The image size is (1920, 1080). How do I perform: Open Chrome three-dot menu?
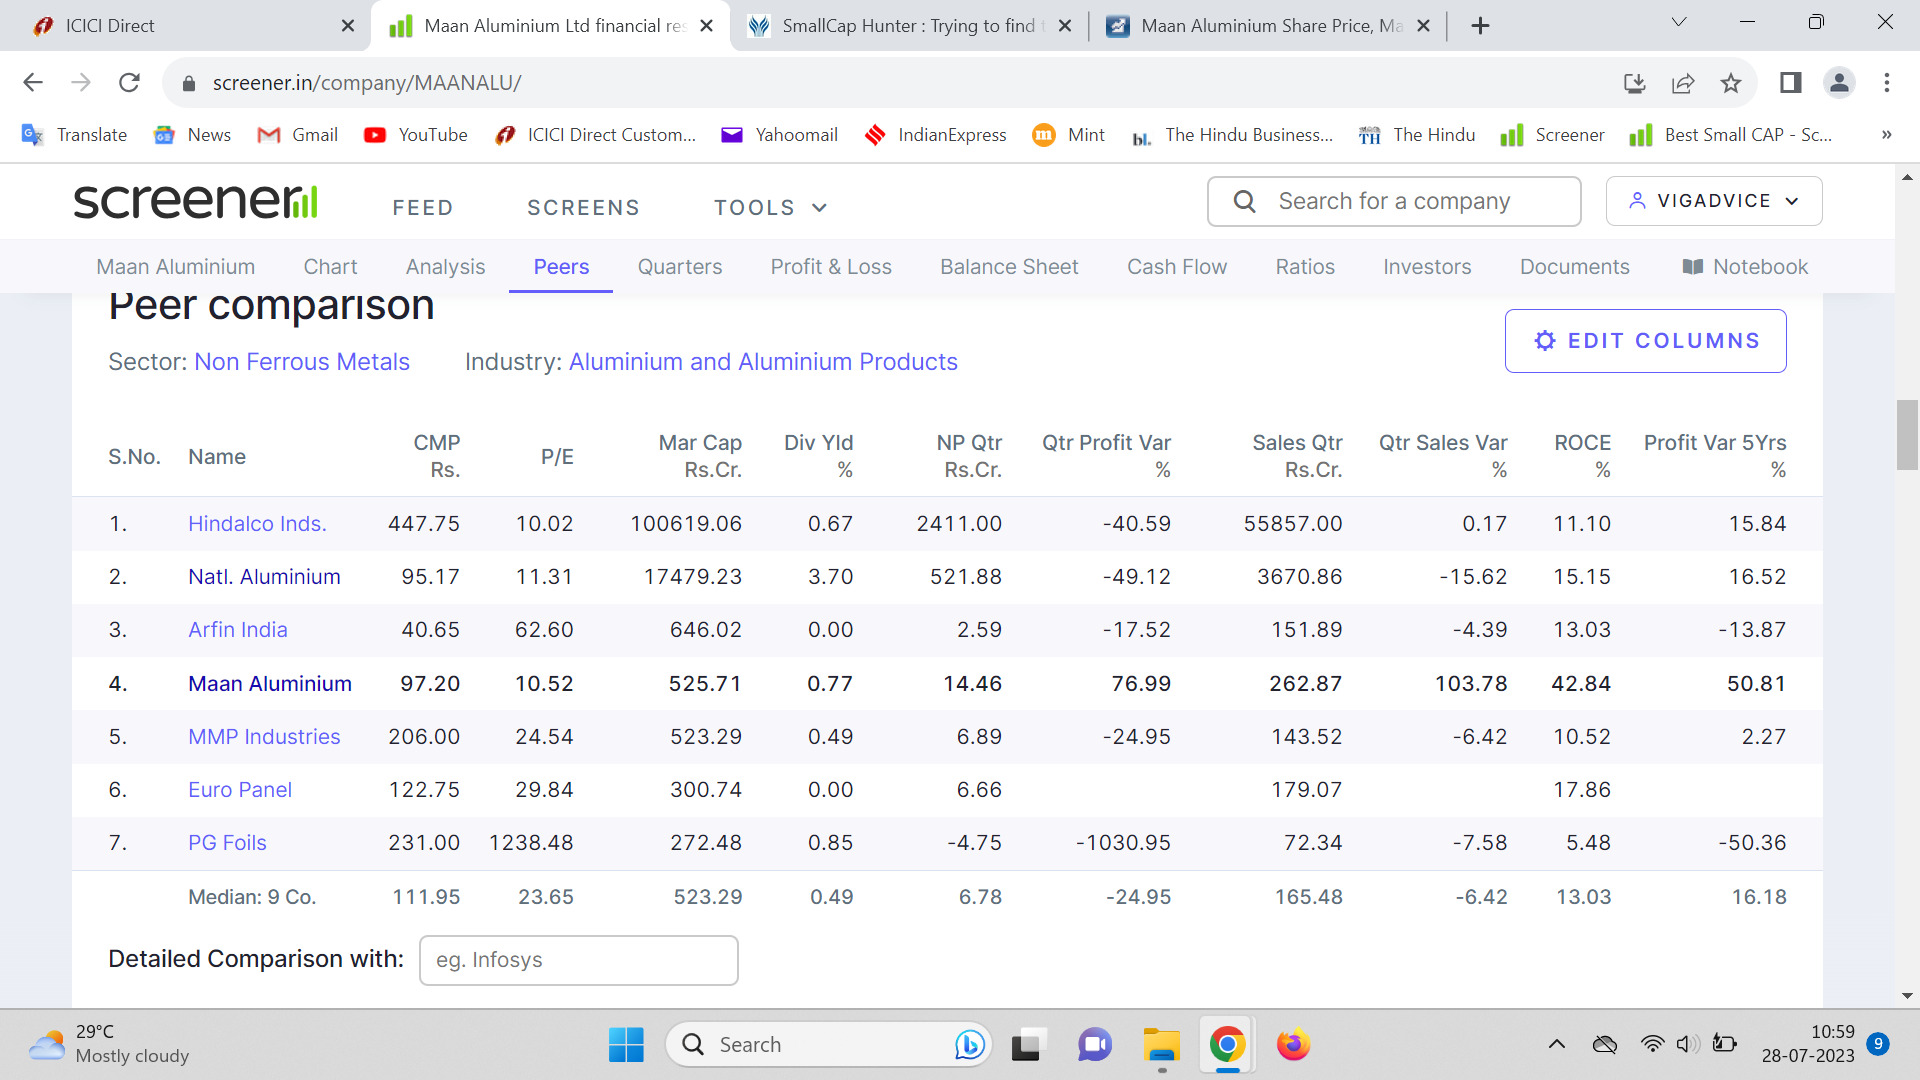pos(1887,83)
